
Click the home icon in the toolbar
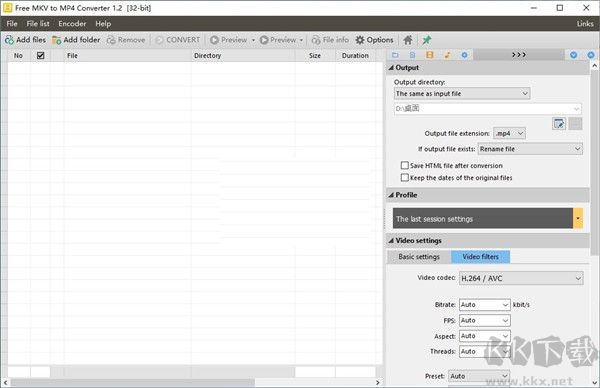point(408,40)
